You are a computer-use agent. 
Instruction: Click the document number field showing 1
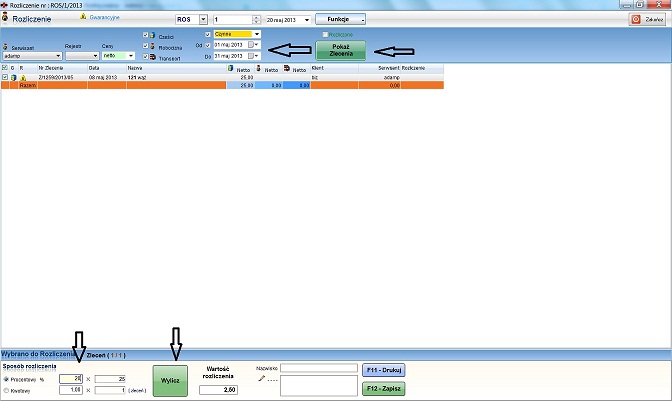[233, 20]
